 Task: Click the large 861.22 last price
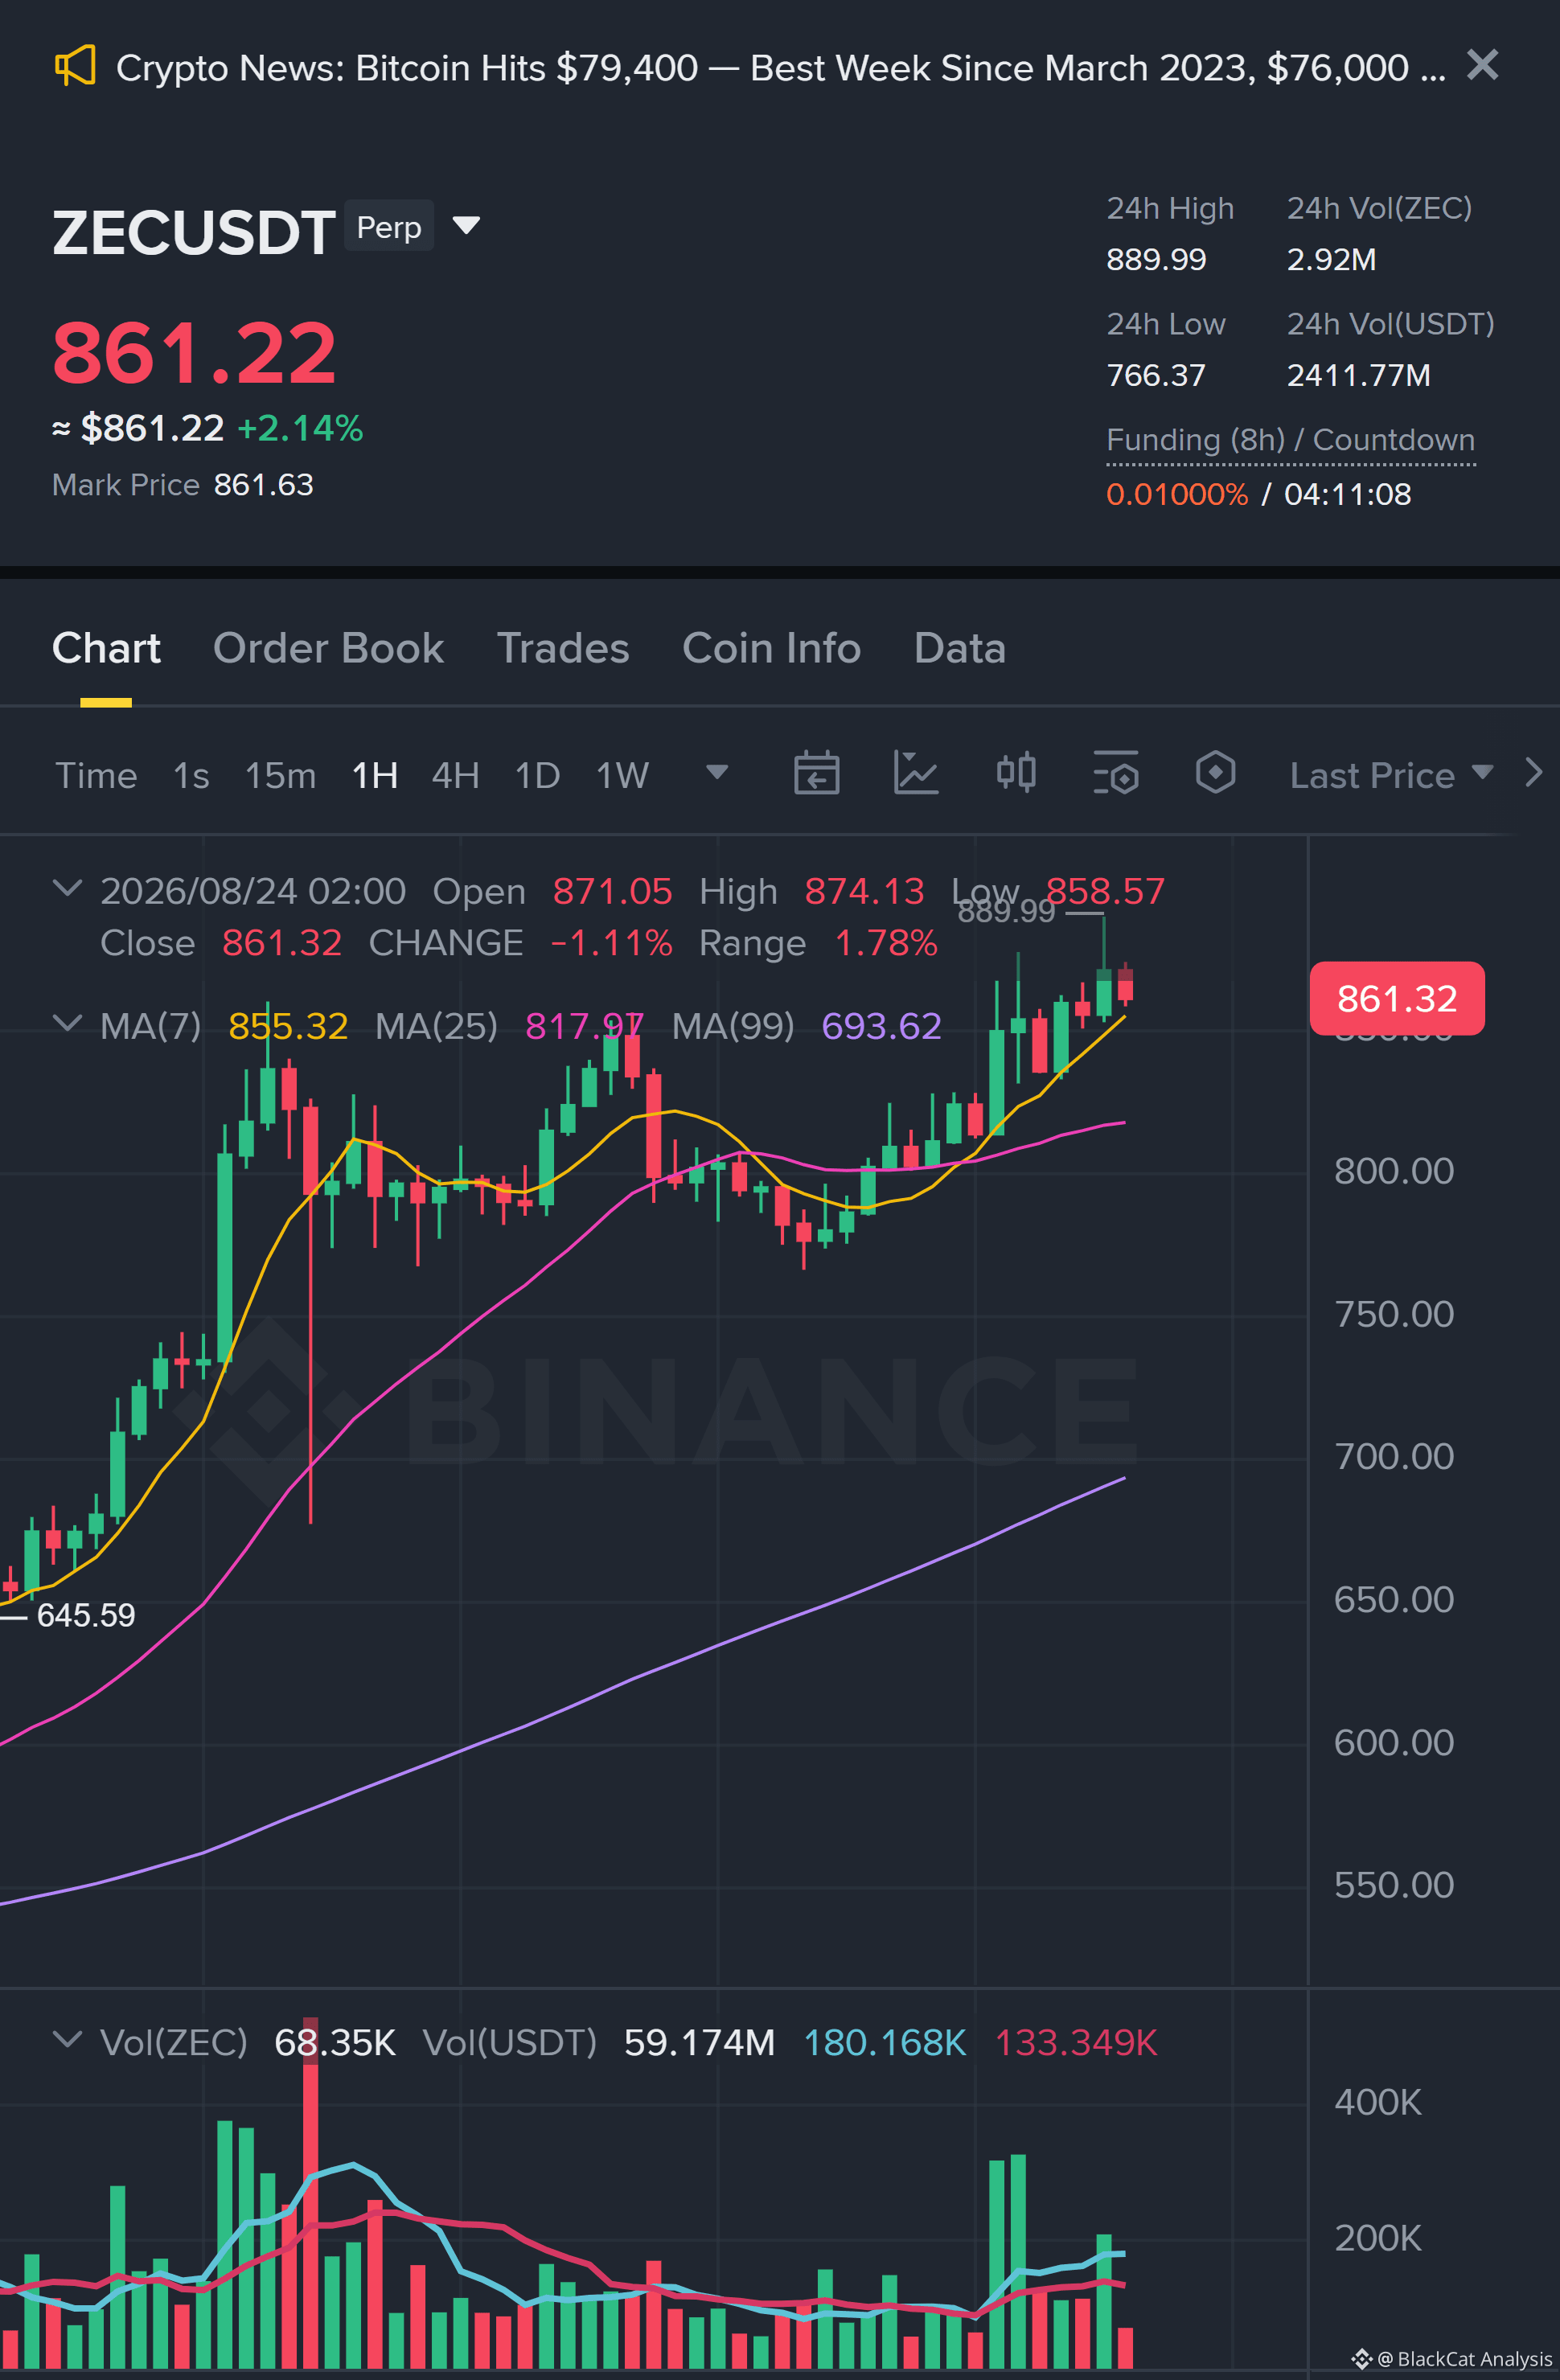click(194, 352)
